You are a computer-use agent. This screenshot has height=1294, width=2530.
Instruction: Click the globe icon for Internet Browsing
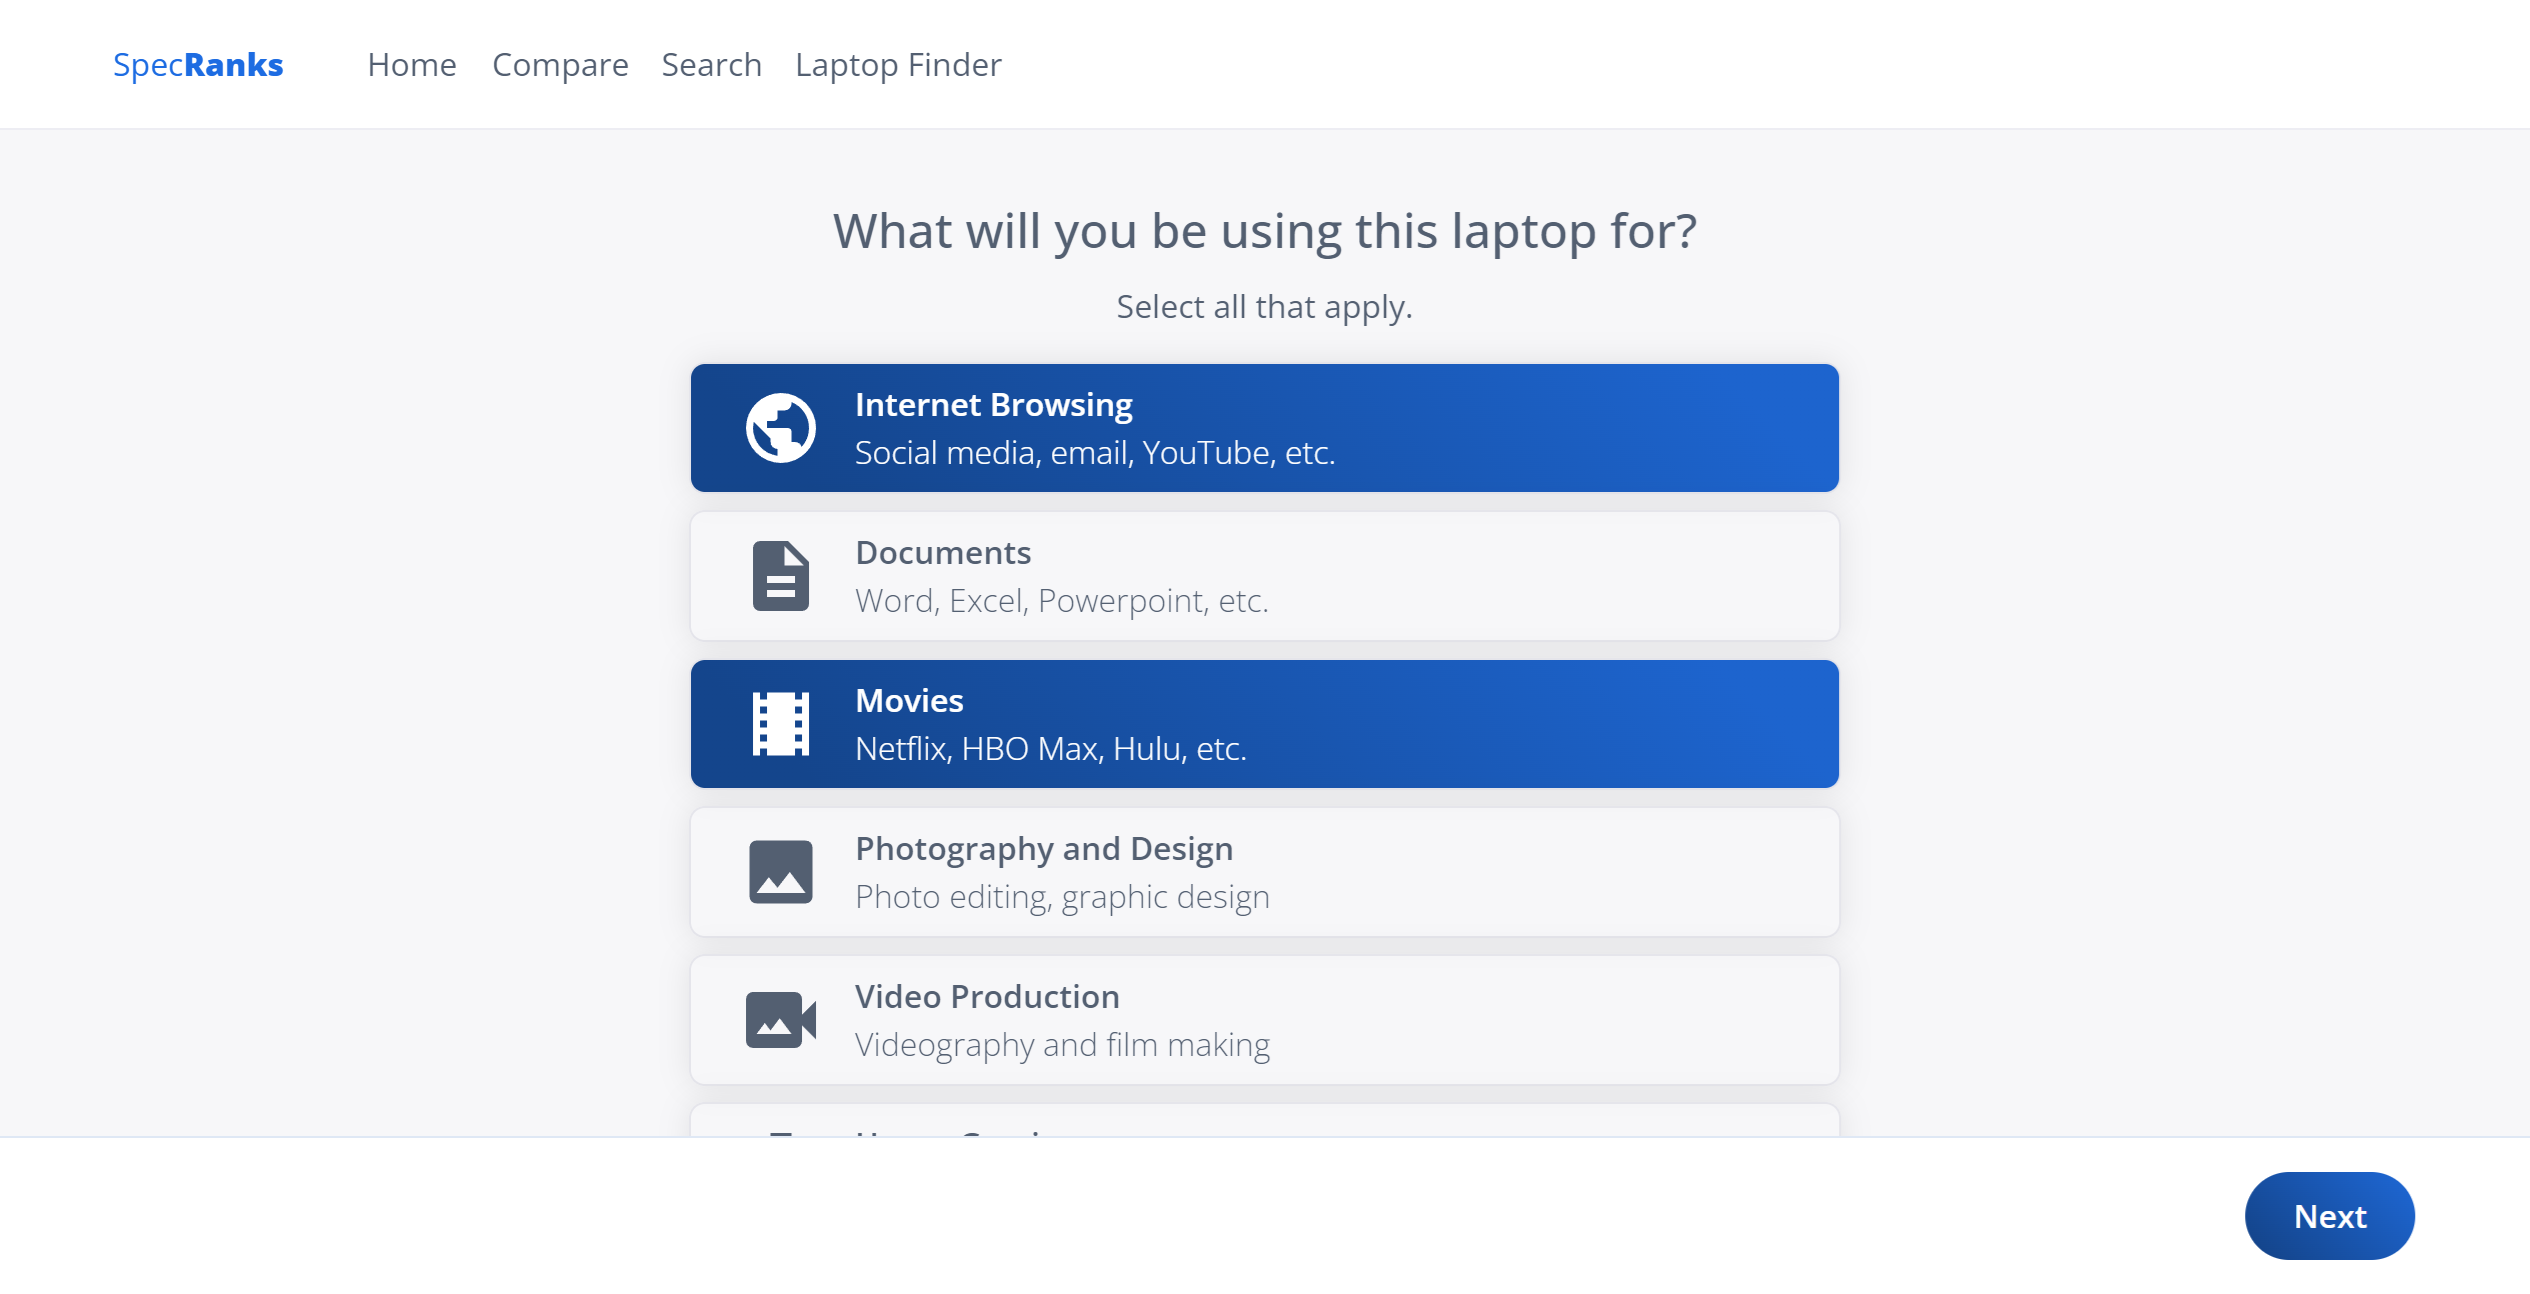(x=780, y=428)
